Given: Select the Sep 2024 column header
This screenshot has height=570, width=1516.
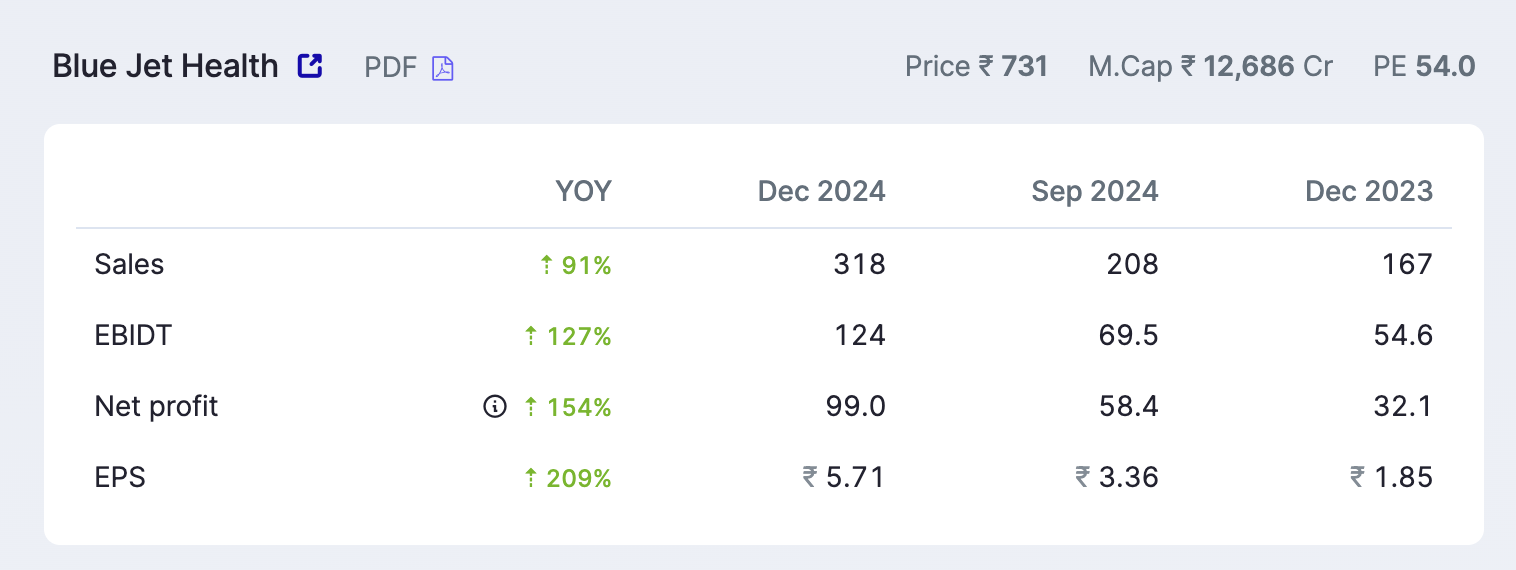Looking at the screenshot, I should [x=1095, y=190].
